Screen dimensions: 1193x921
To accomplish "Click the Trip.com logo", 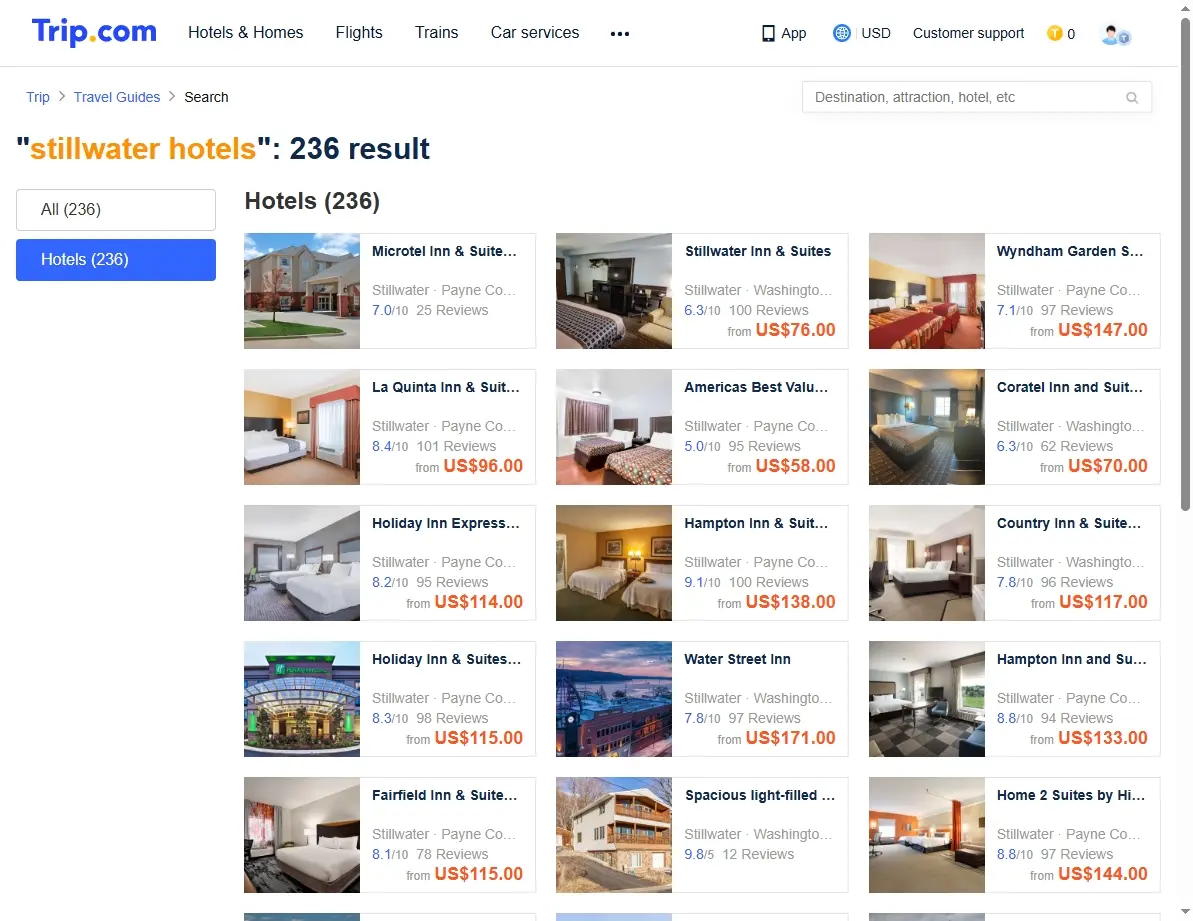I will [x=94, y=32].
